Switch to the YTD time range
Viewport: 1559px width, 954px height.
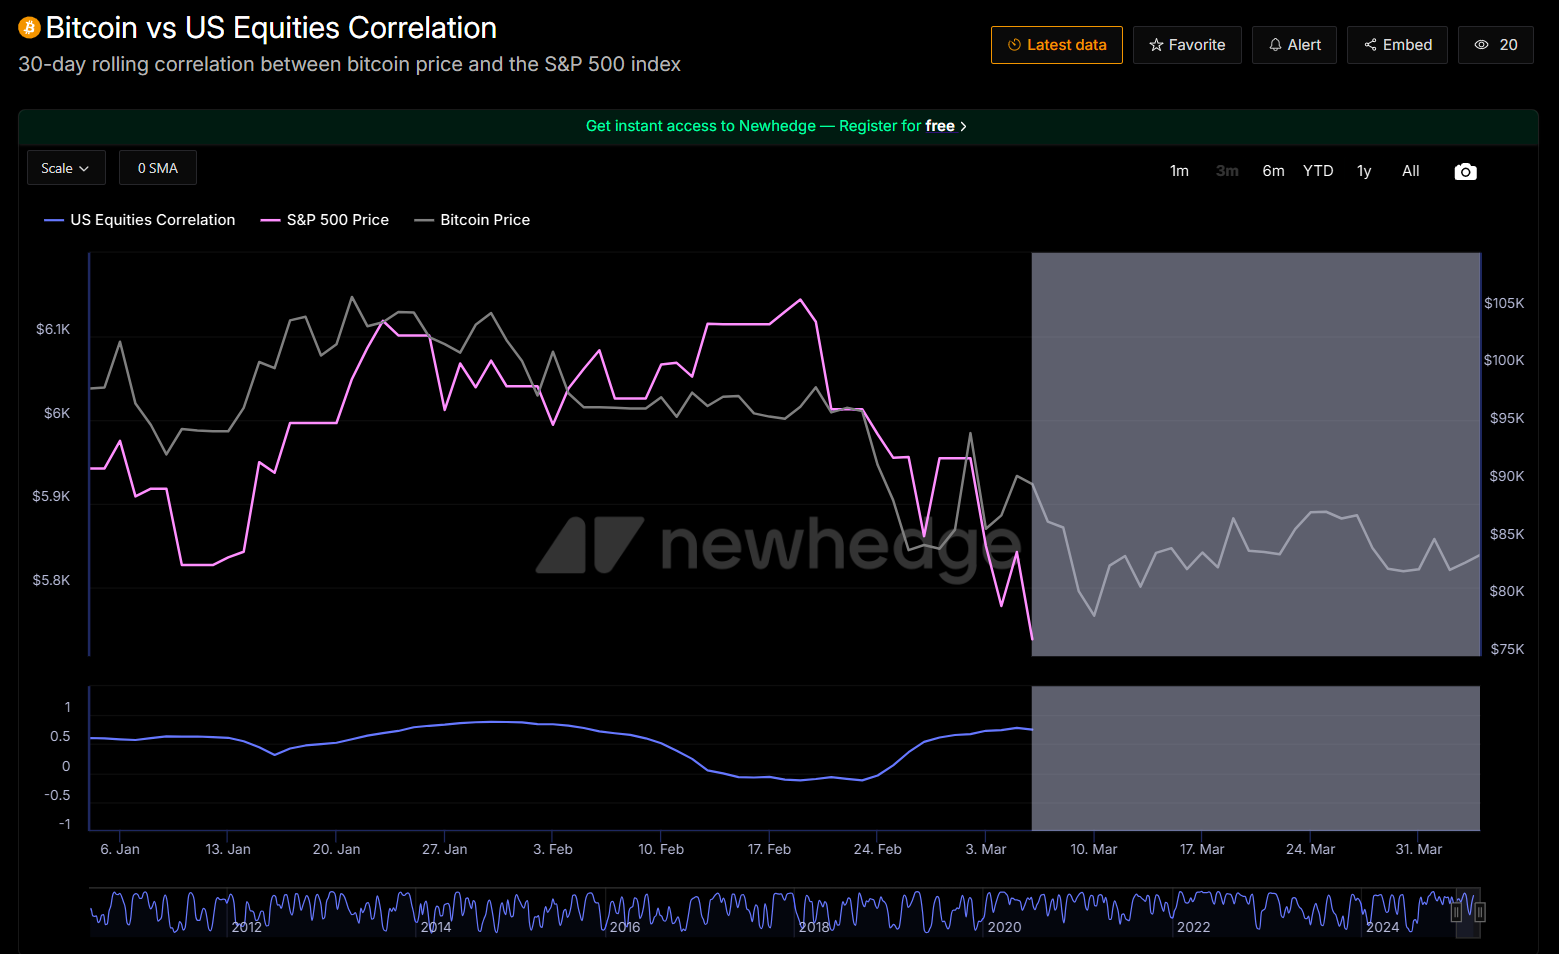pos(1318,171)
